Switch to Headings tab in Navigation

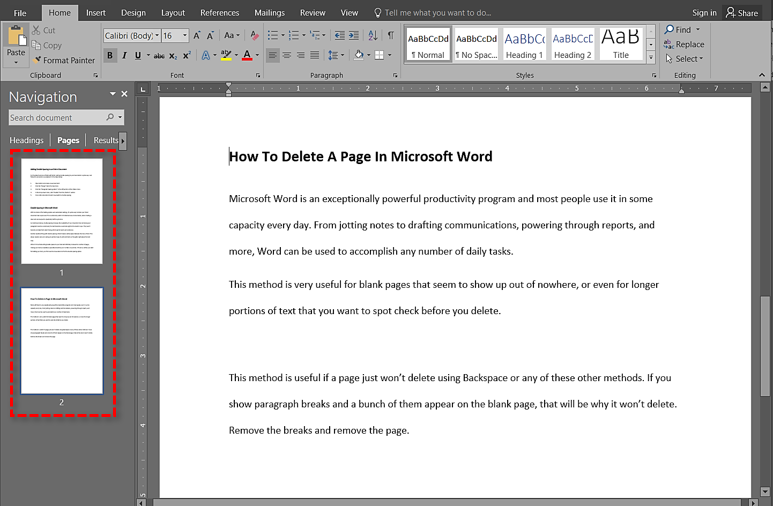(x=26, y=141)
